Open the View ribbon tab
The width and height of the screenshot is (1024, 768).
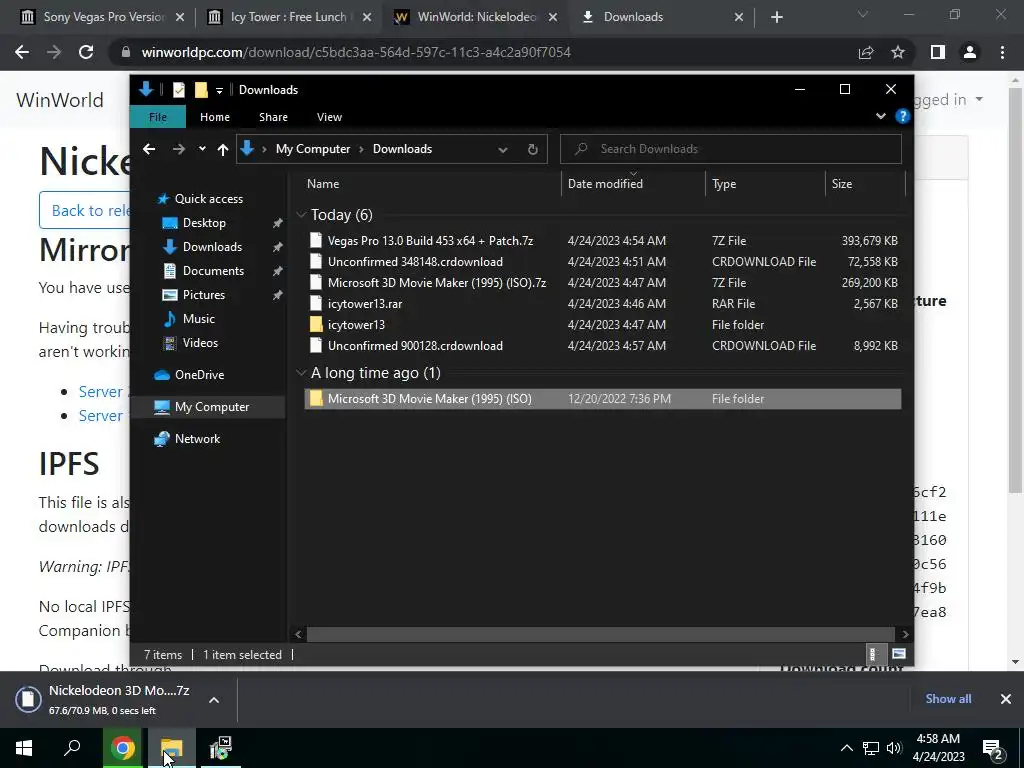coord(329,117)
